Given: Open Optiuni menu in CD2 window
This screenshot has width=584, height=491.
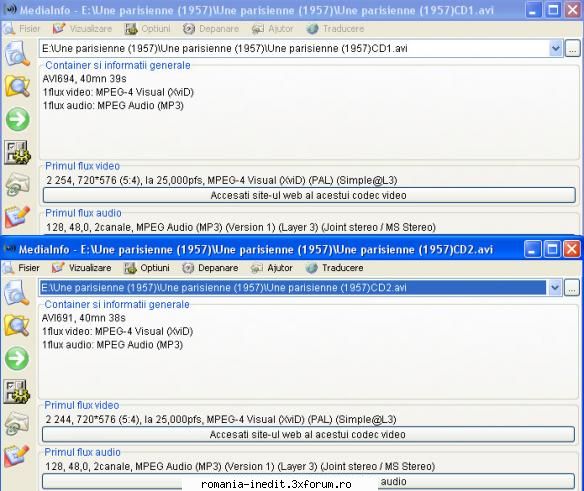Looking at the screenshot, I should (x=146, y=268).
